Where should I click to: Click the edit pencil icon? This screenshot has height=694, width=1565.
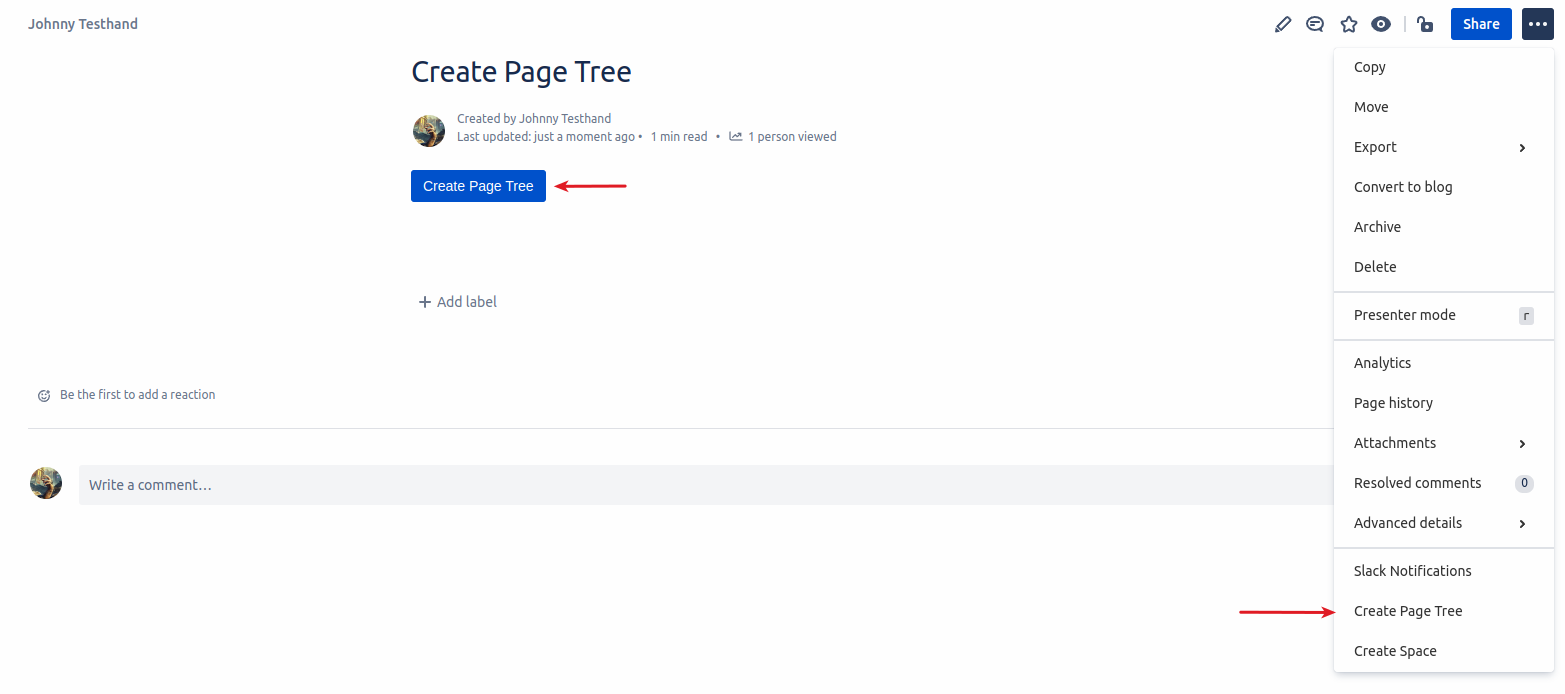[x=1283, y=24]
